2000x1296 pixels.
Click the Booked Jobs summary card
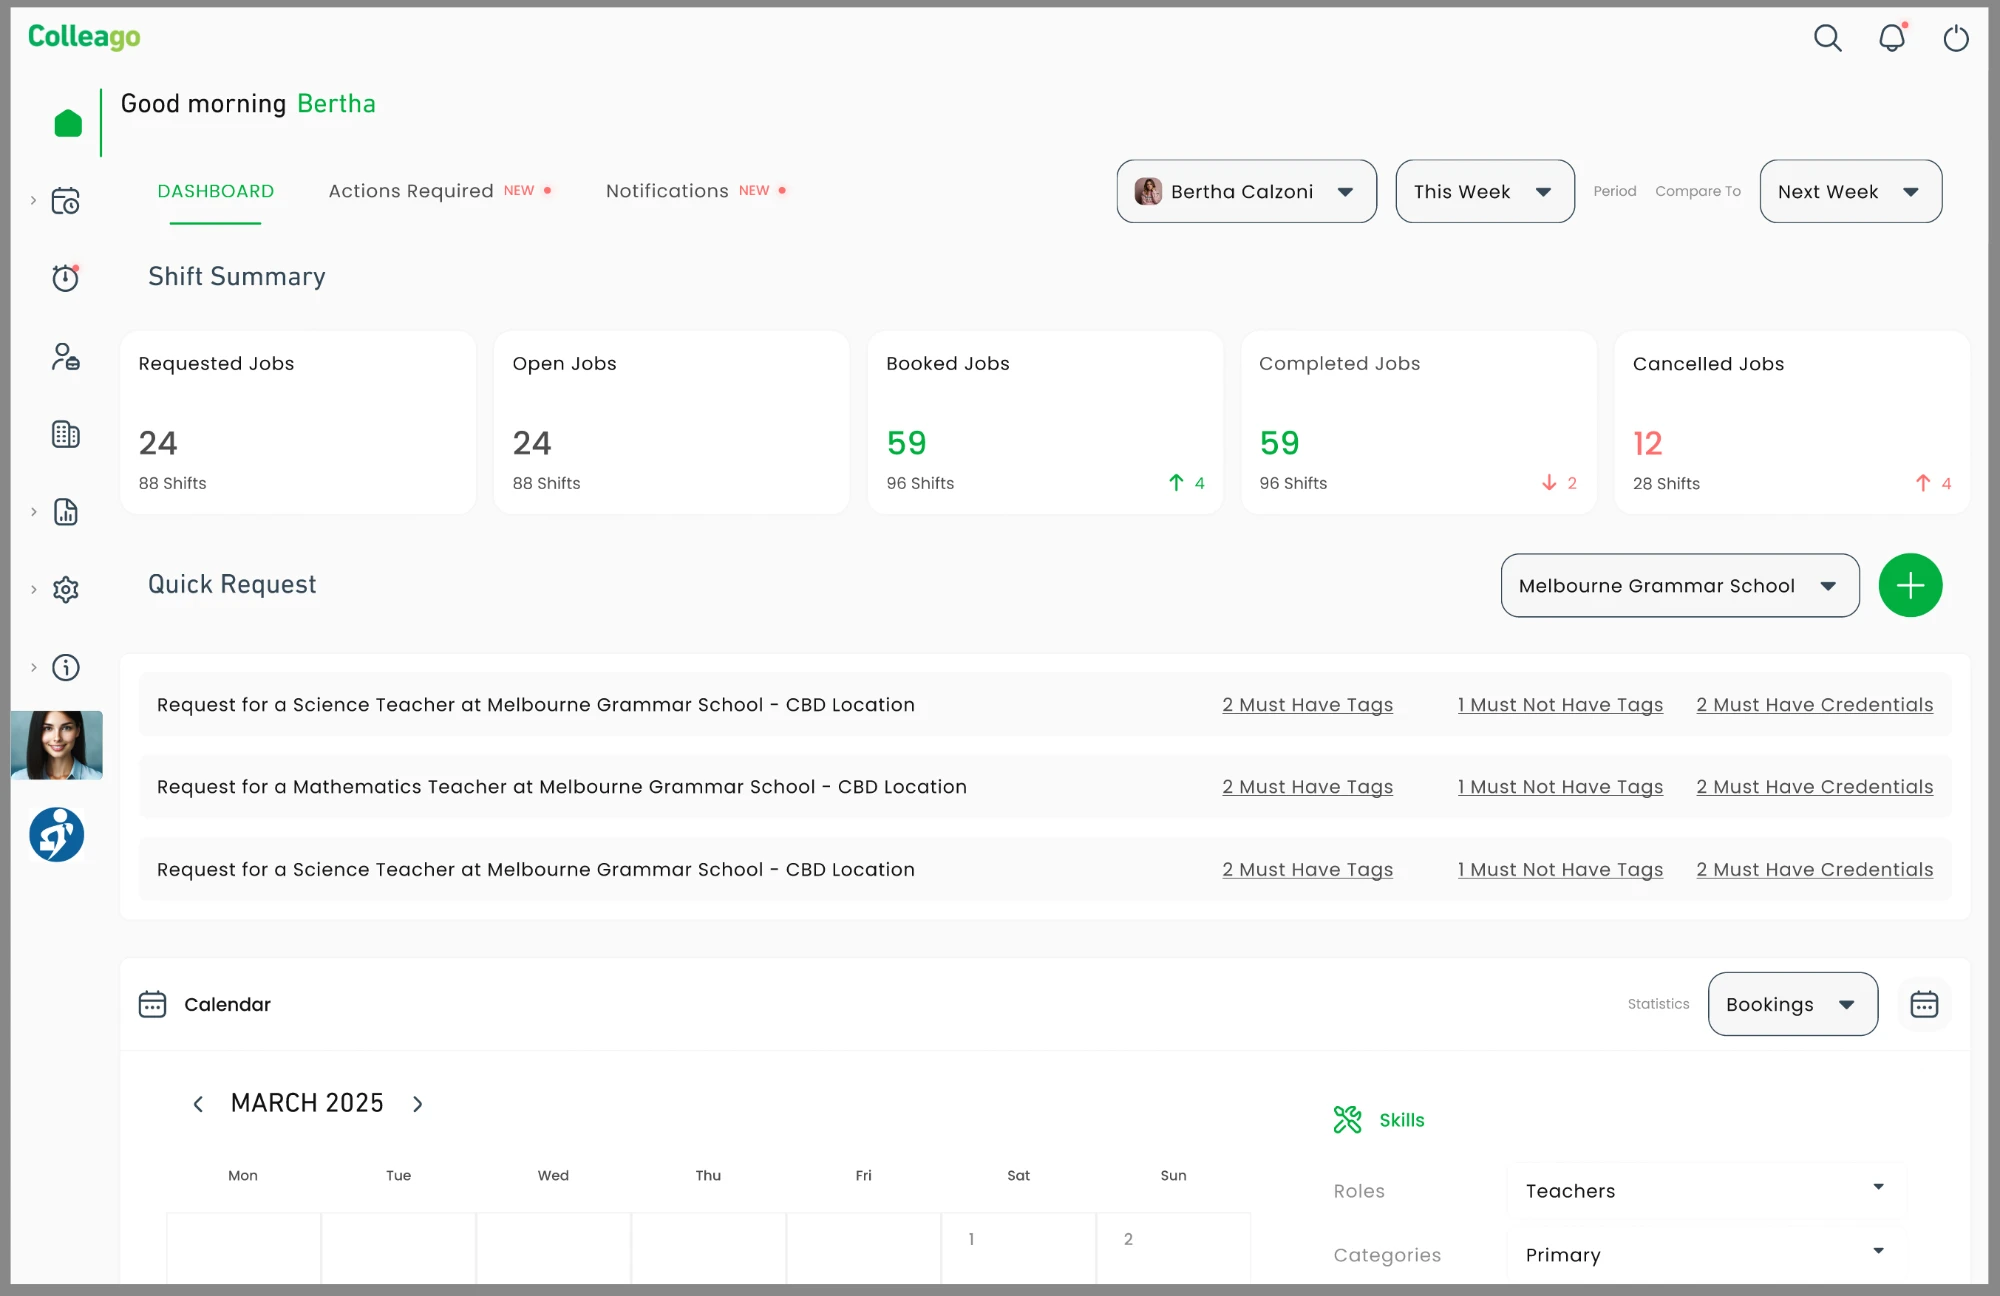coord(1045,423)
